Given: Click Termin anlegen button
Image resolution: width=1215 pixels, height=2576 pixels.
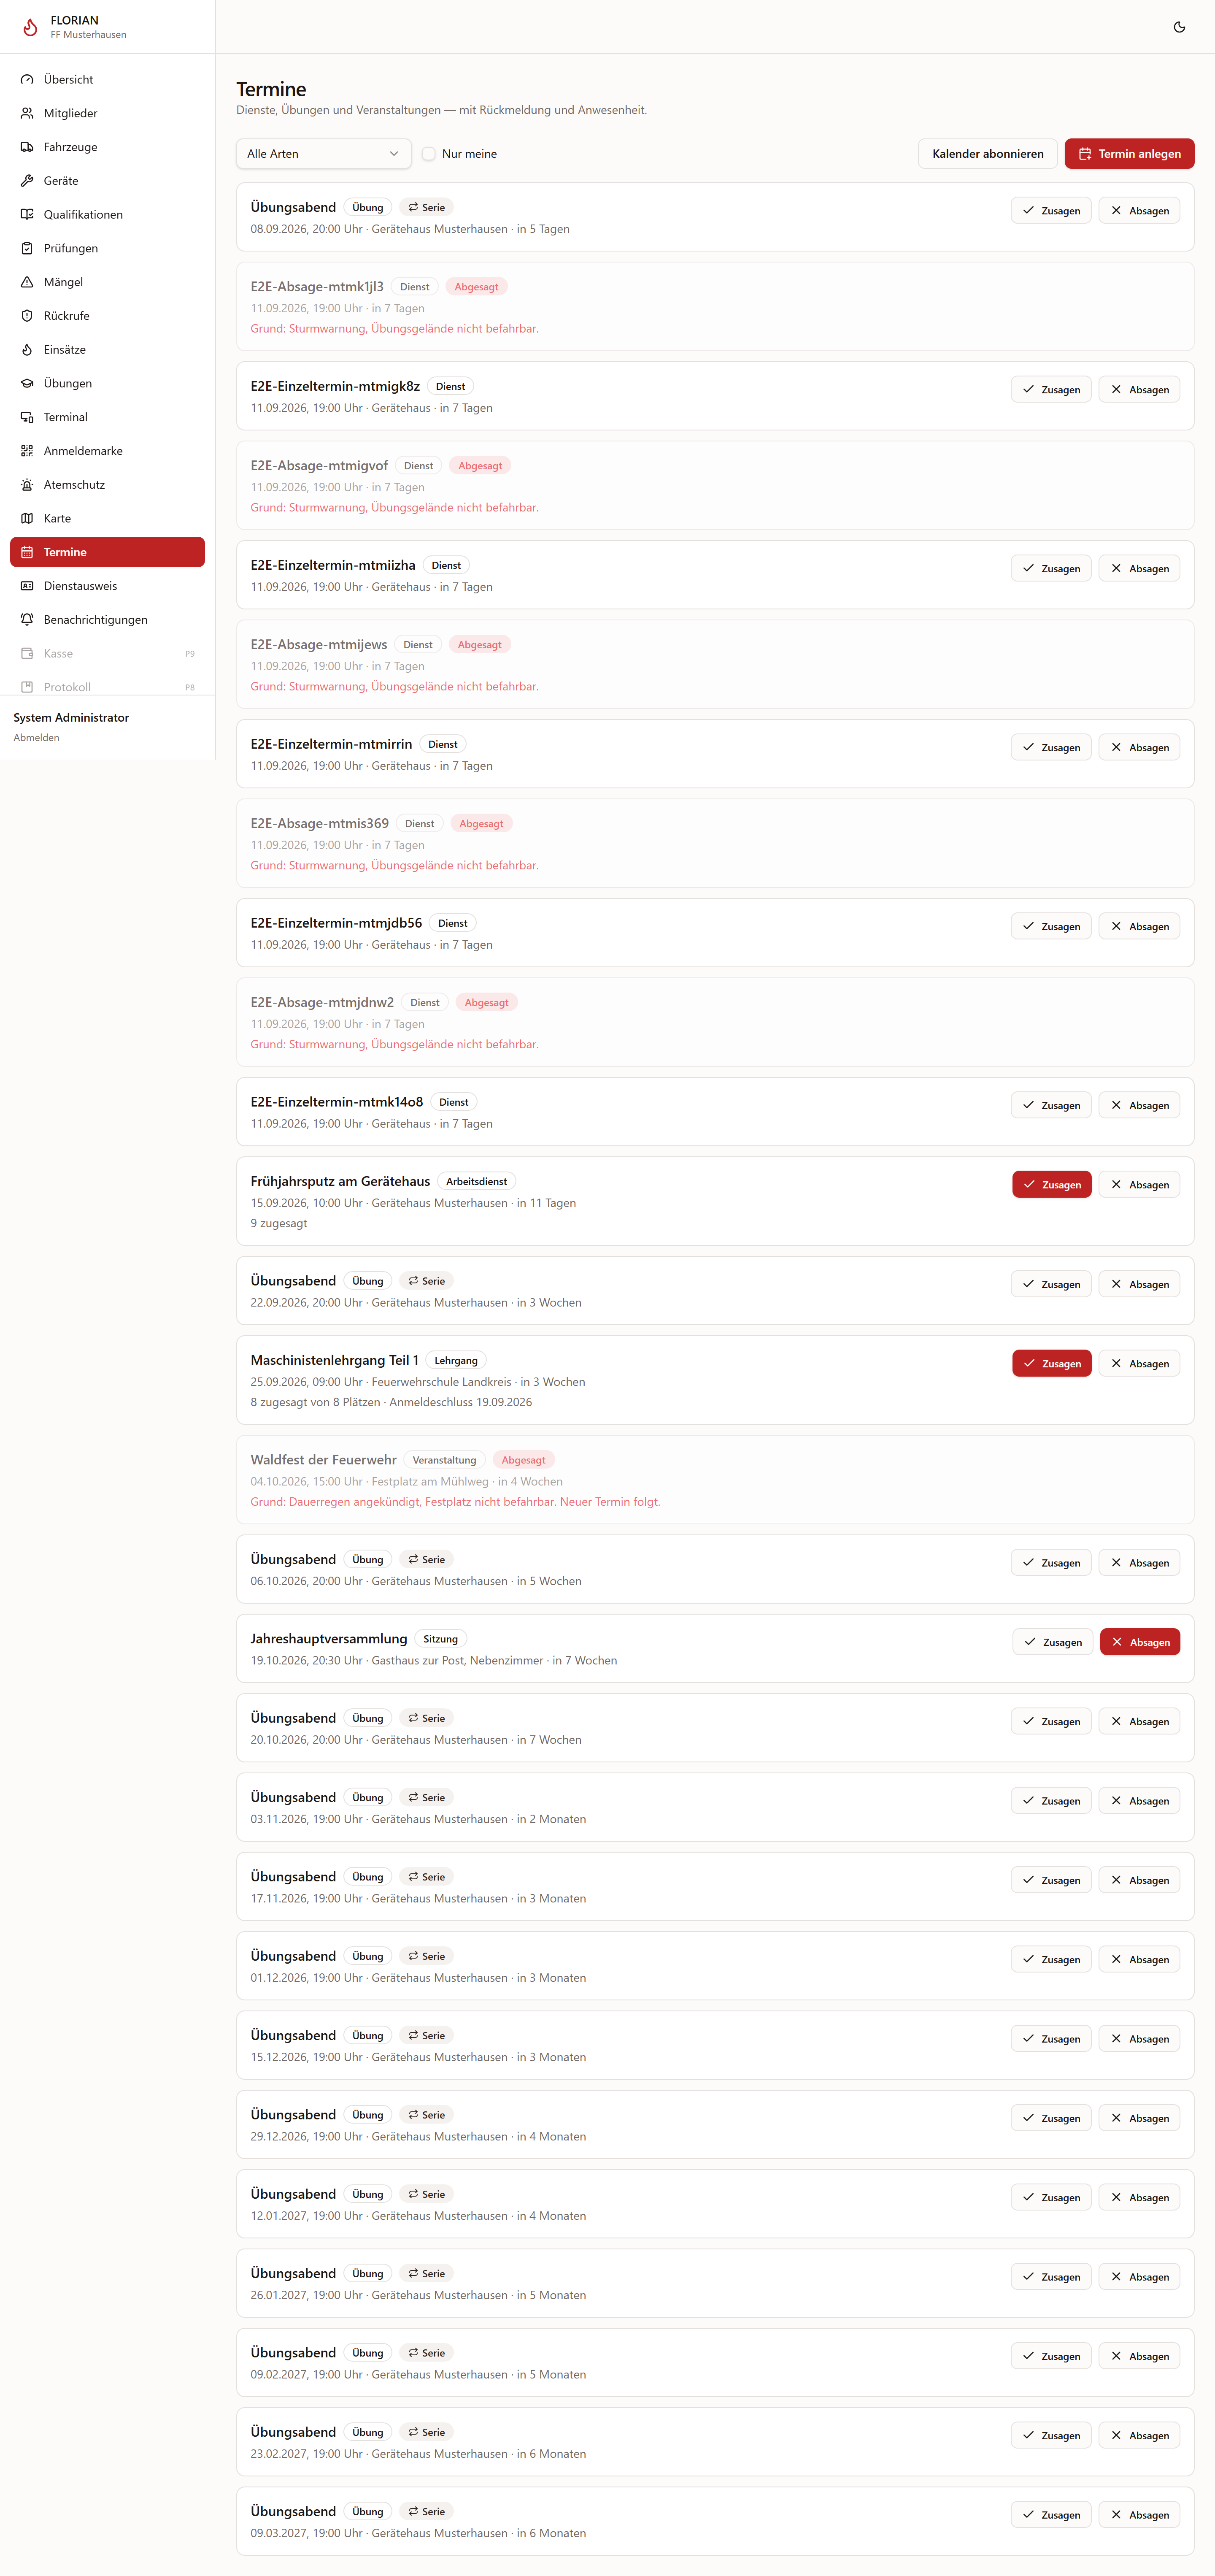Looking at the screenshot, I should [1129, 154].
